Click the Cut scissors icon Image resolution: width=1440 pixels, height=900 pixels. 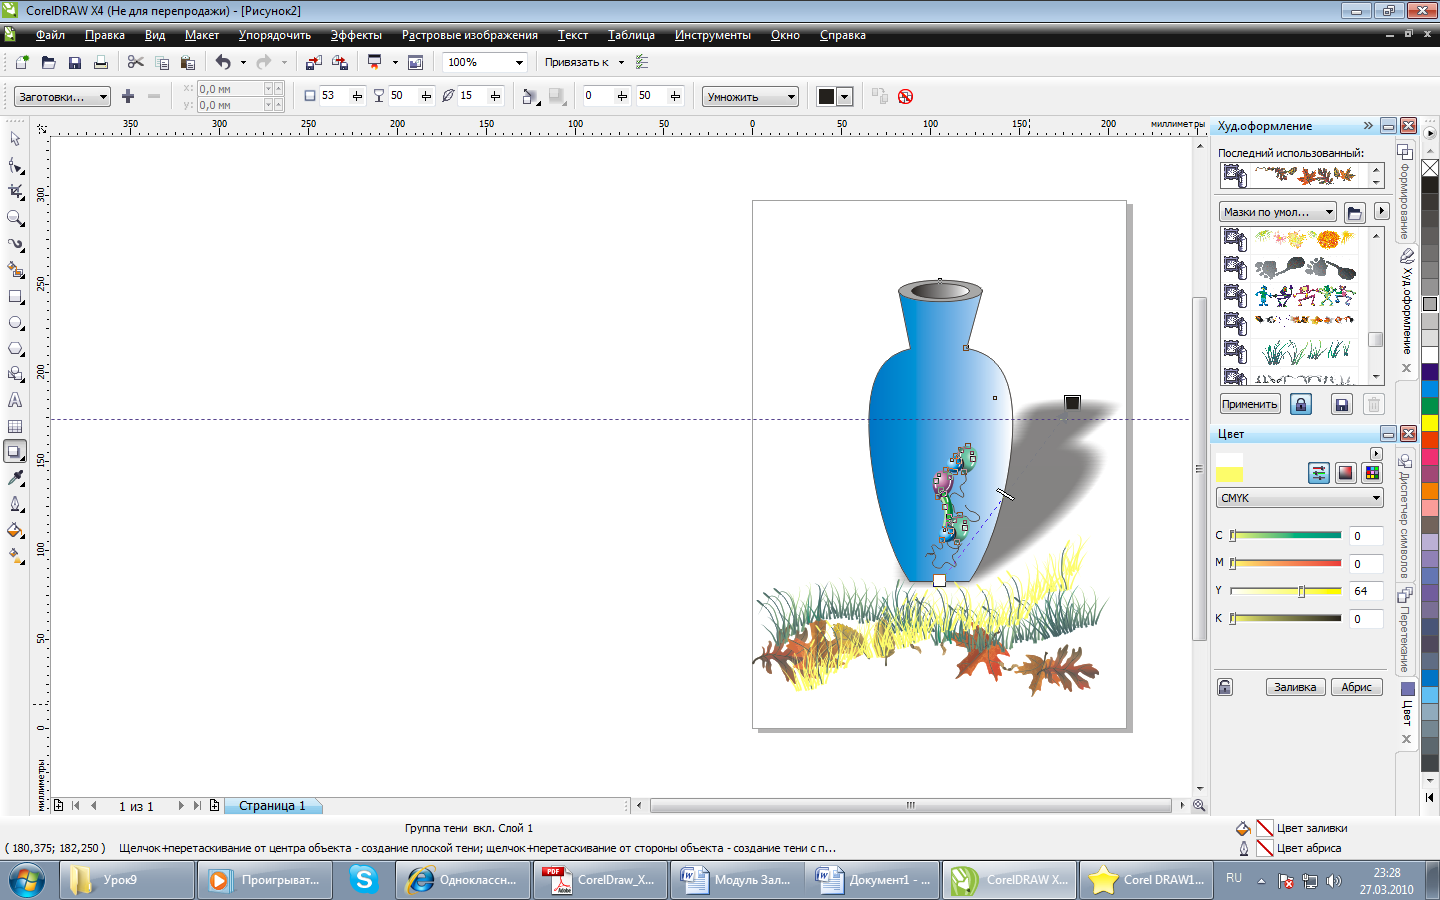[136, 62]
